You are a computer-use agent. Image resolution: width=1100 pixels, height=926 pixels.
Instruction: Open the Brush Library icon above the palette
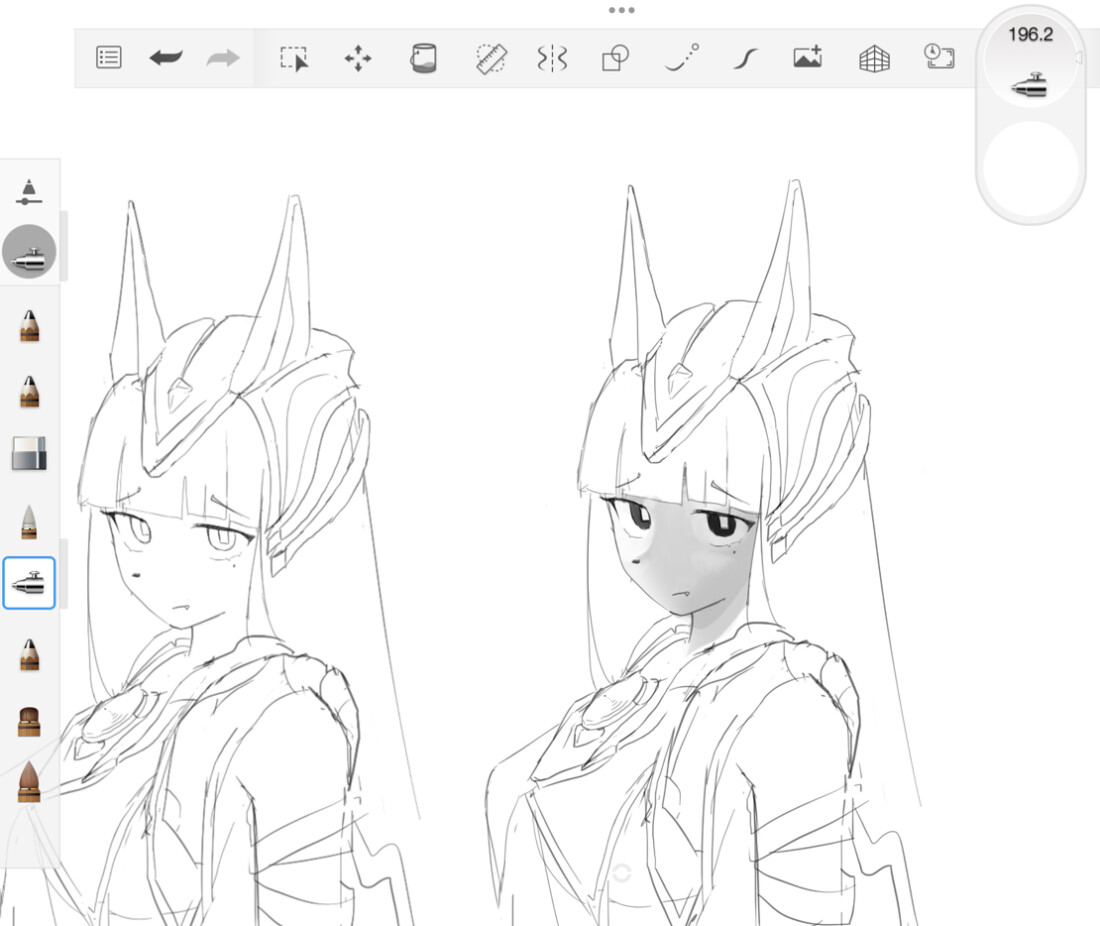29,190
